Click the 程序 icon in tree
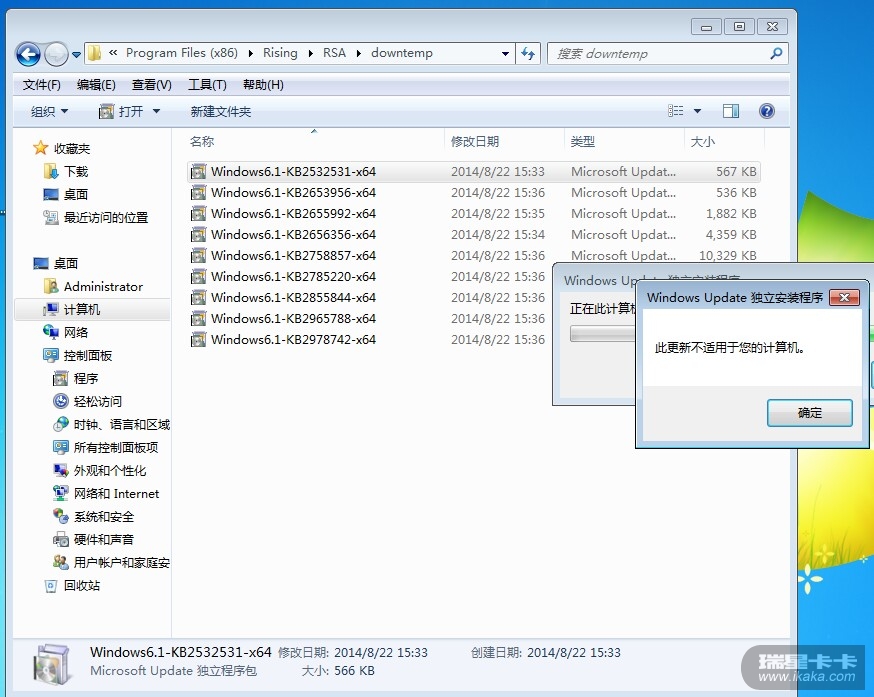This screenshot has height=697, width=874. [60, 379]
